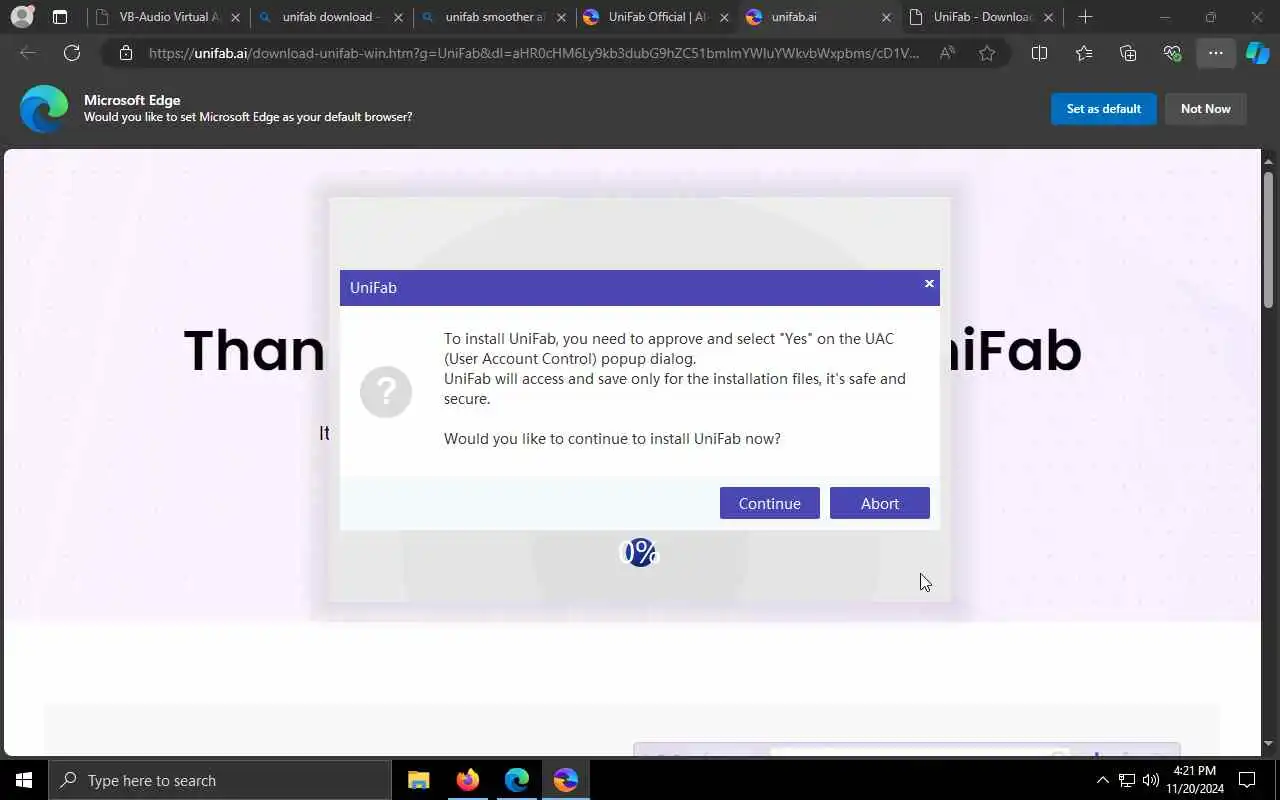
Task: Open Edge Settings and more menu
Action: click(1216, 53)
